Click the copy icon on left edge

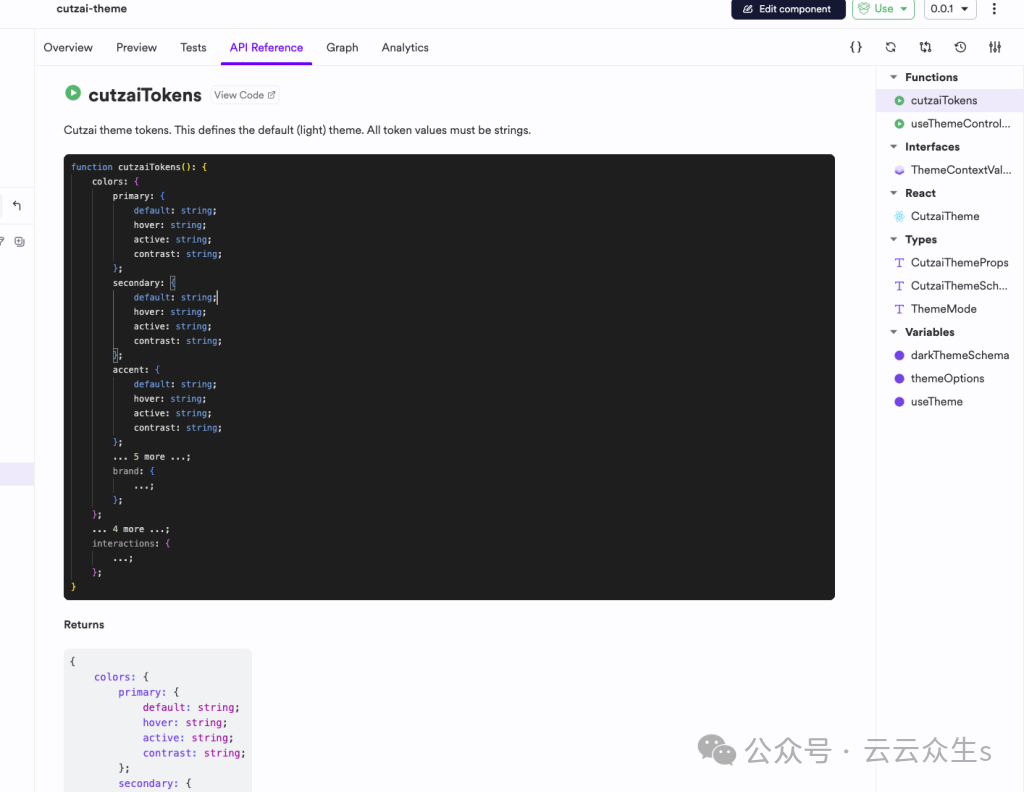pos(20,242)
